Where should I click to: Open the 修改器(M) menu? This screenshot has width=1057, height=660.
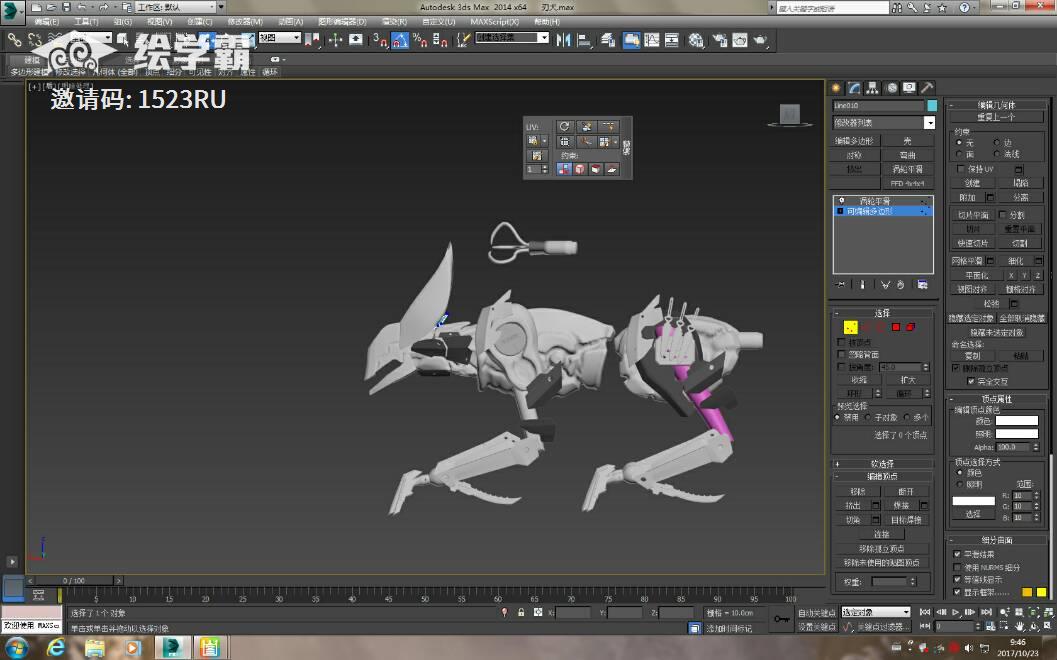point(245,22)
